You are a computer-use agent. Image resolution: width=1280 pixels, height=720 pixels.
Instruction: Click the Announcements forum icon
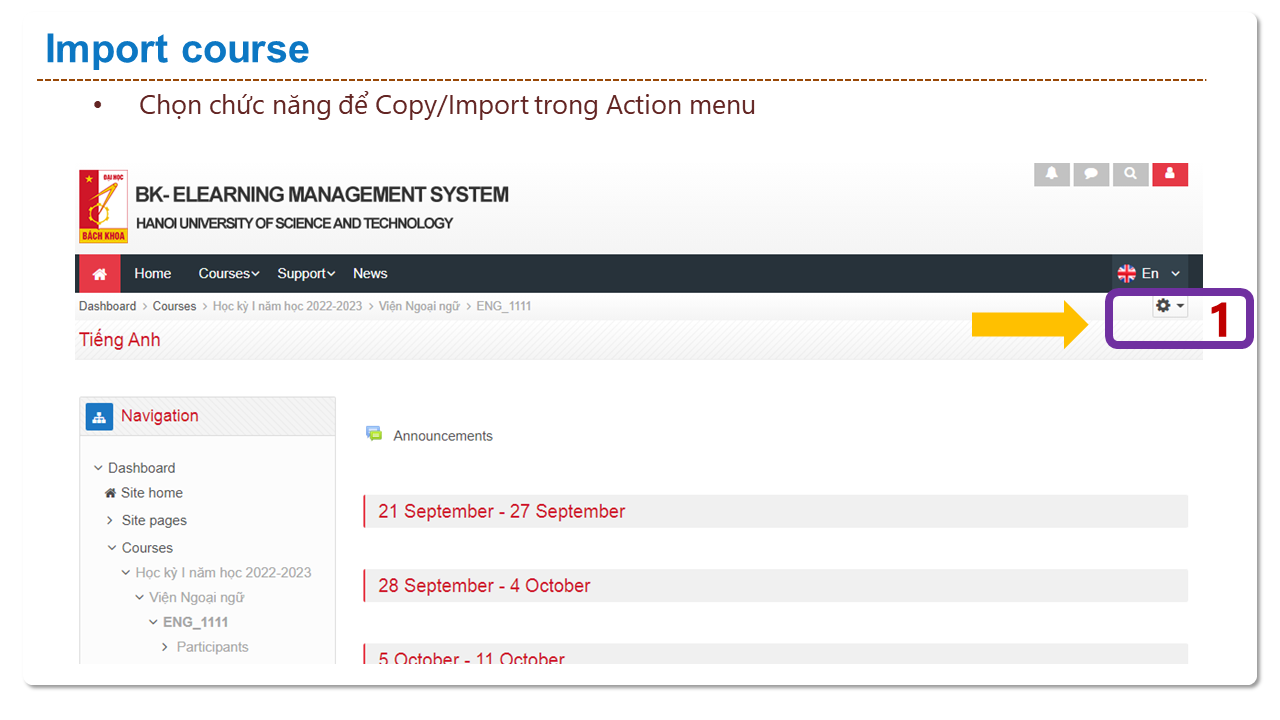click(374, 434)
